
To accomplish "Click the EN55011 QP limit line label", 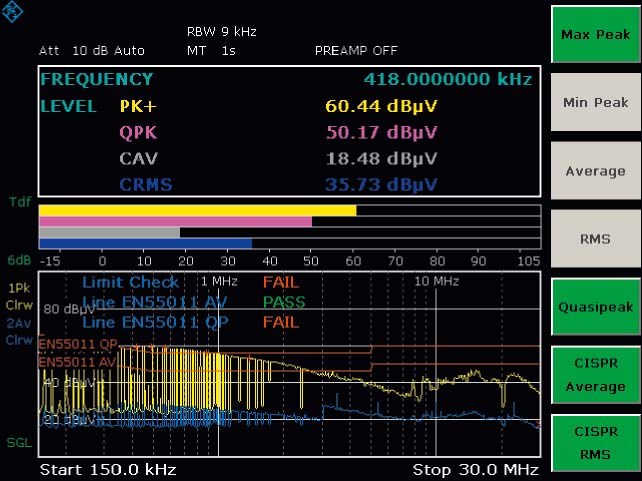I will [78, 344].
